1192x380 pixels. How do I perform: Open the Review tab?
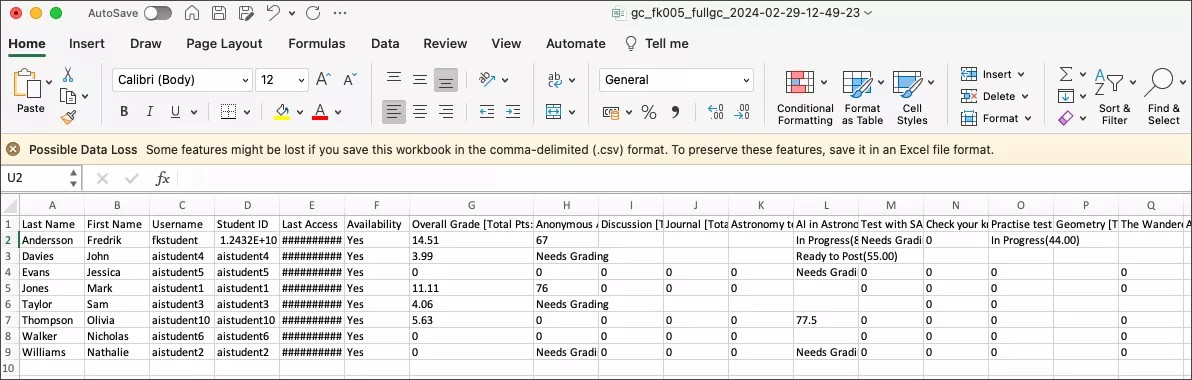pos(445,43)
